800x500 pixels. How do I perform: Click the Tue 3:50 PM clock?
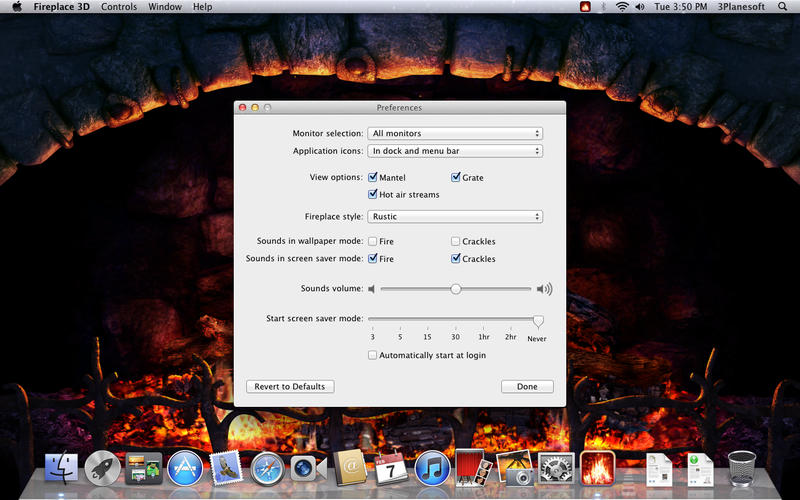pos(681,7)
